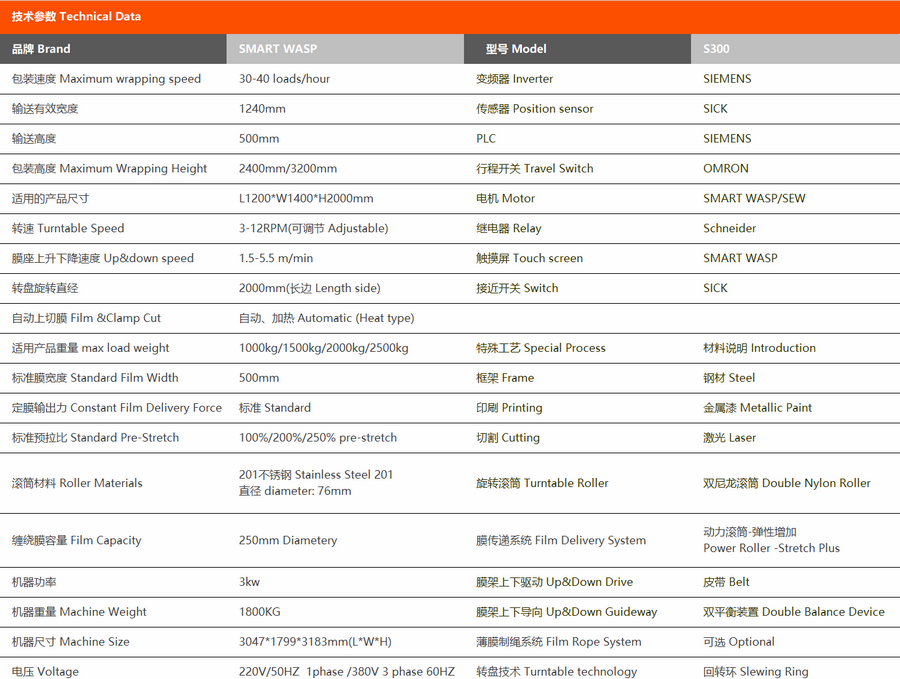This screenshot has height=679, width=900.
Task: Select the Double Nylon Roller text
Action: [786, 483]
